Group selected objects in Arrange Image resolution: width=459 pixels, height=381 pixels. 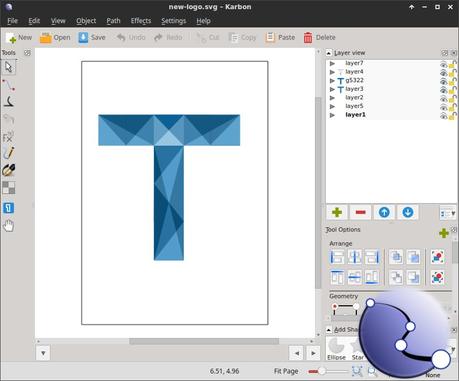[437, 257]
